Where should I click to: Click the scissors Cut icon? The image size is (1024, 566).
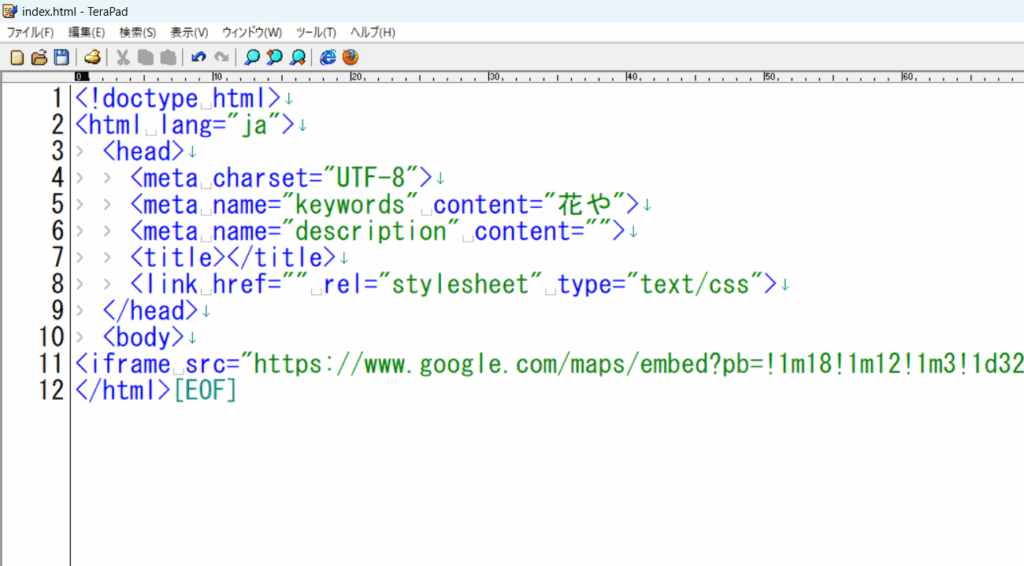tap(123, 57)
